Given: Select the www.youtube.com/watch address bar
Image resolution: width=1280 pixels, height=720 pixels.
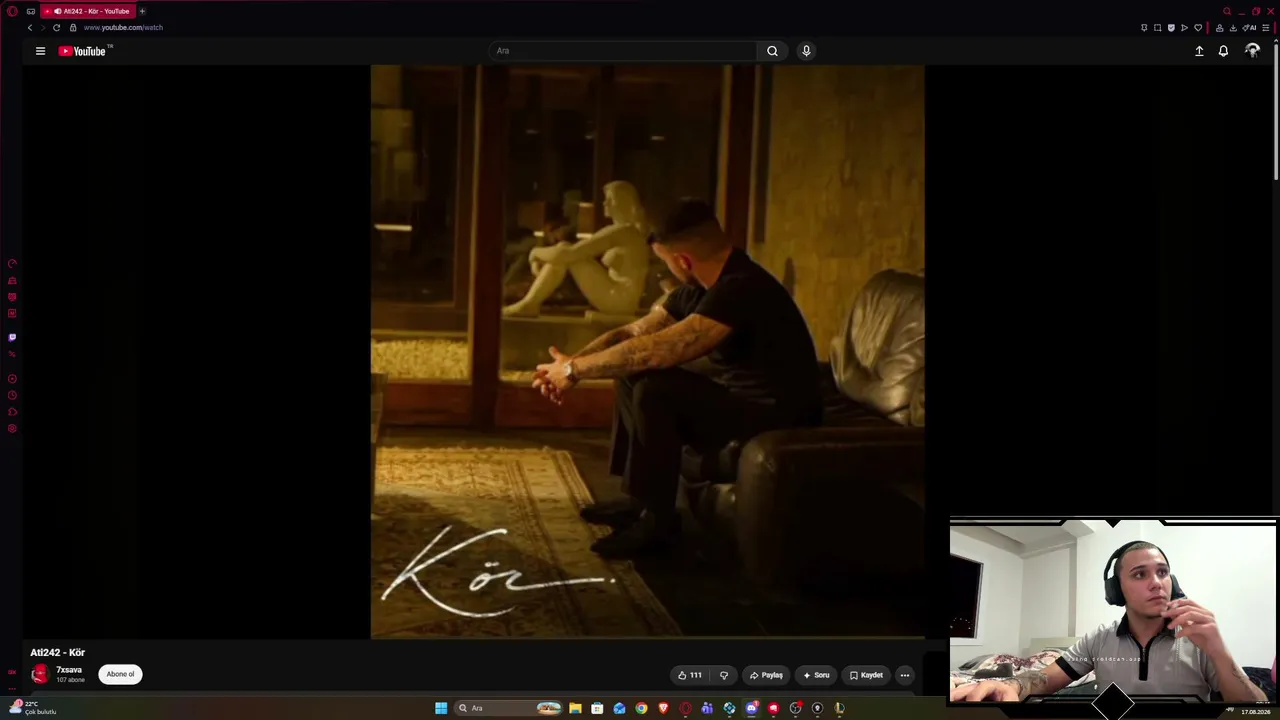Looking at the screenshot, I should pyautogui.click(x=123, y=28).
